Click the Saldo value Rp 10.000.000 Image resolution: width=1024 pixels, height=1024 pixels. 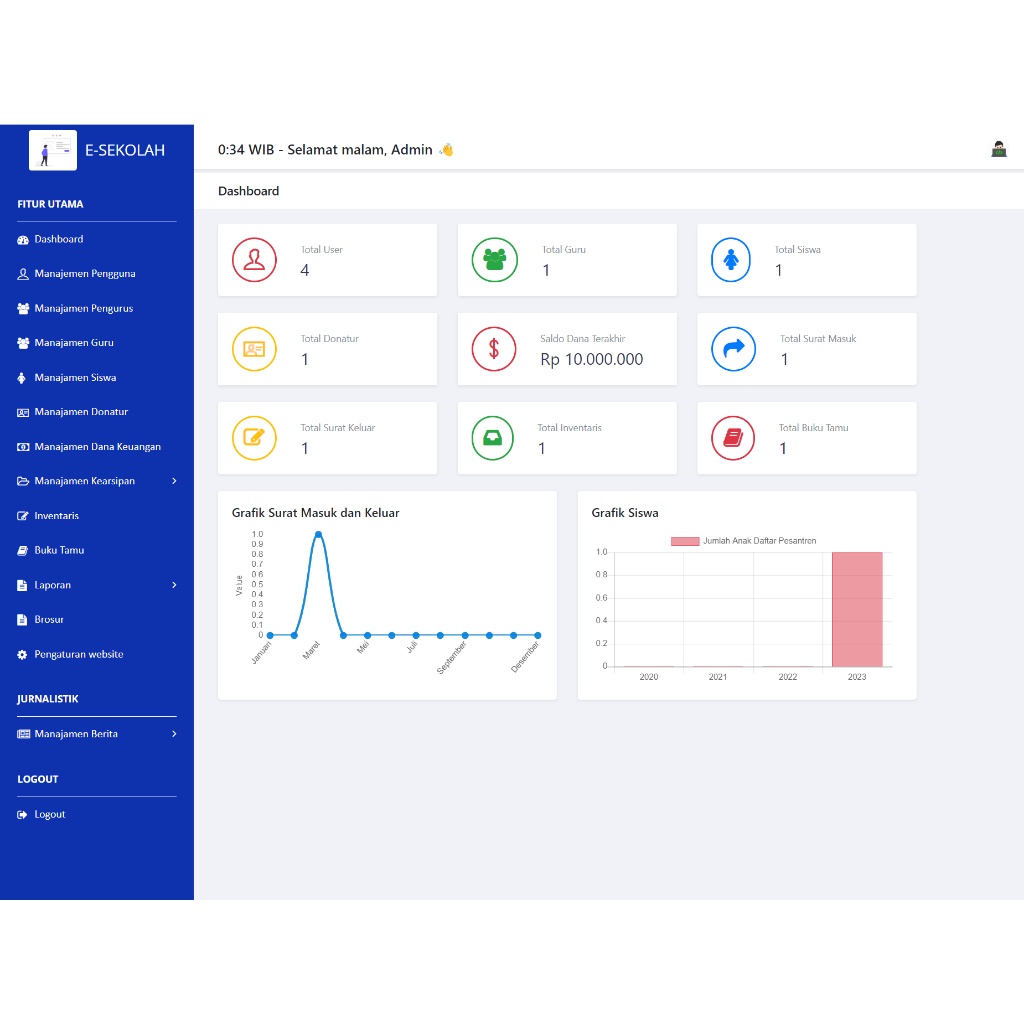(592, 359)
